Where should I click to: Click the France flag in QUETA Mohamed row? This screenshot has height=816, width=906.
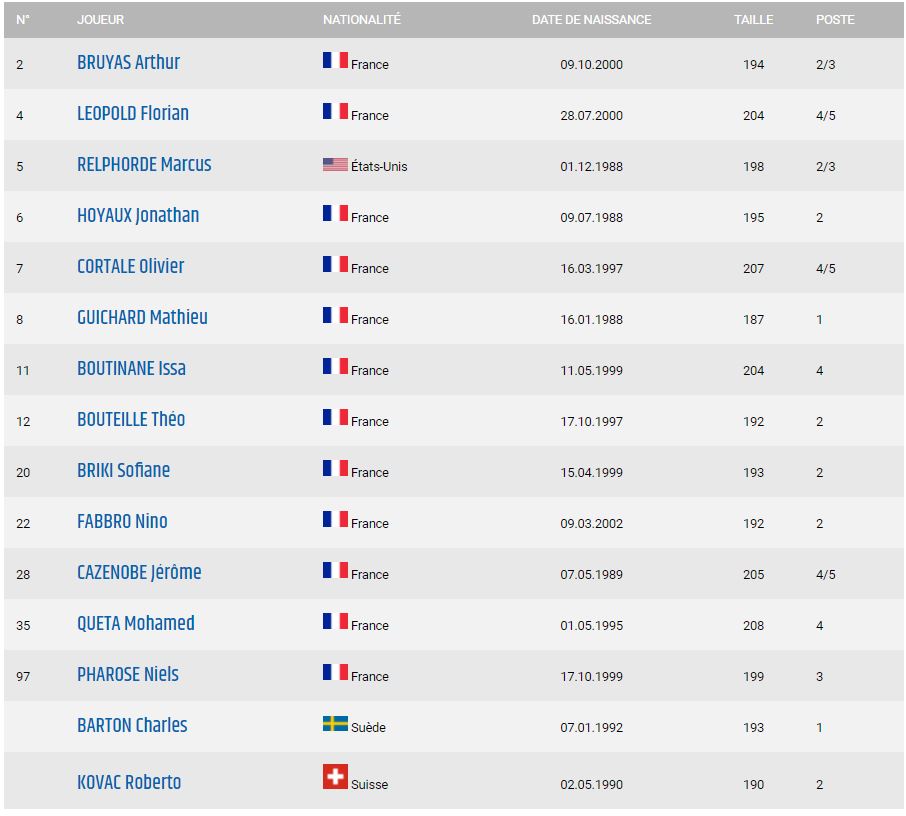(335, 621)
